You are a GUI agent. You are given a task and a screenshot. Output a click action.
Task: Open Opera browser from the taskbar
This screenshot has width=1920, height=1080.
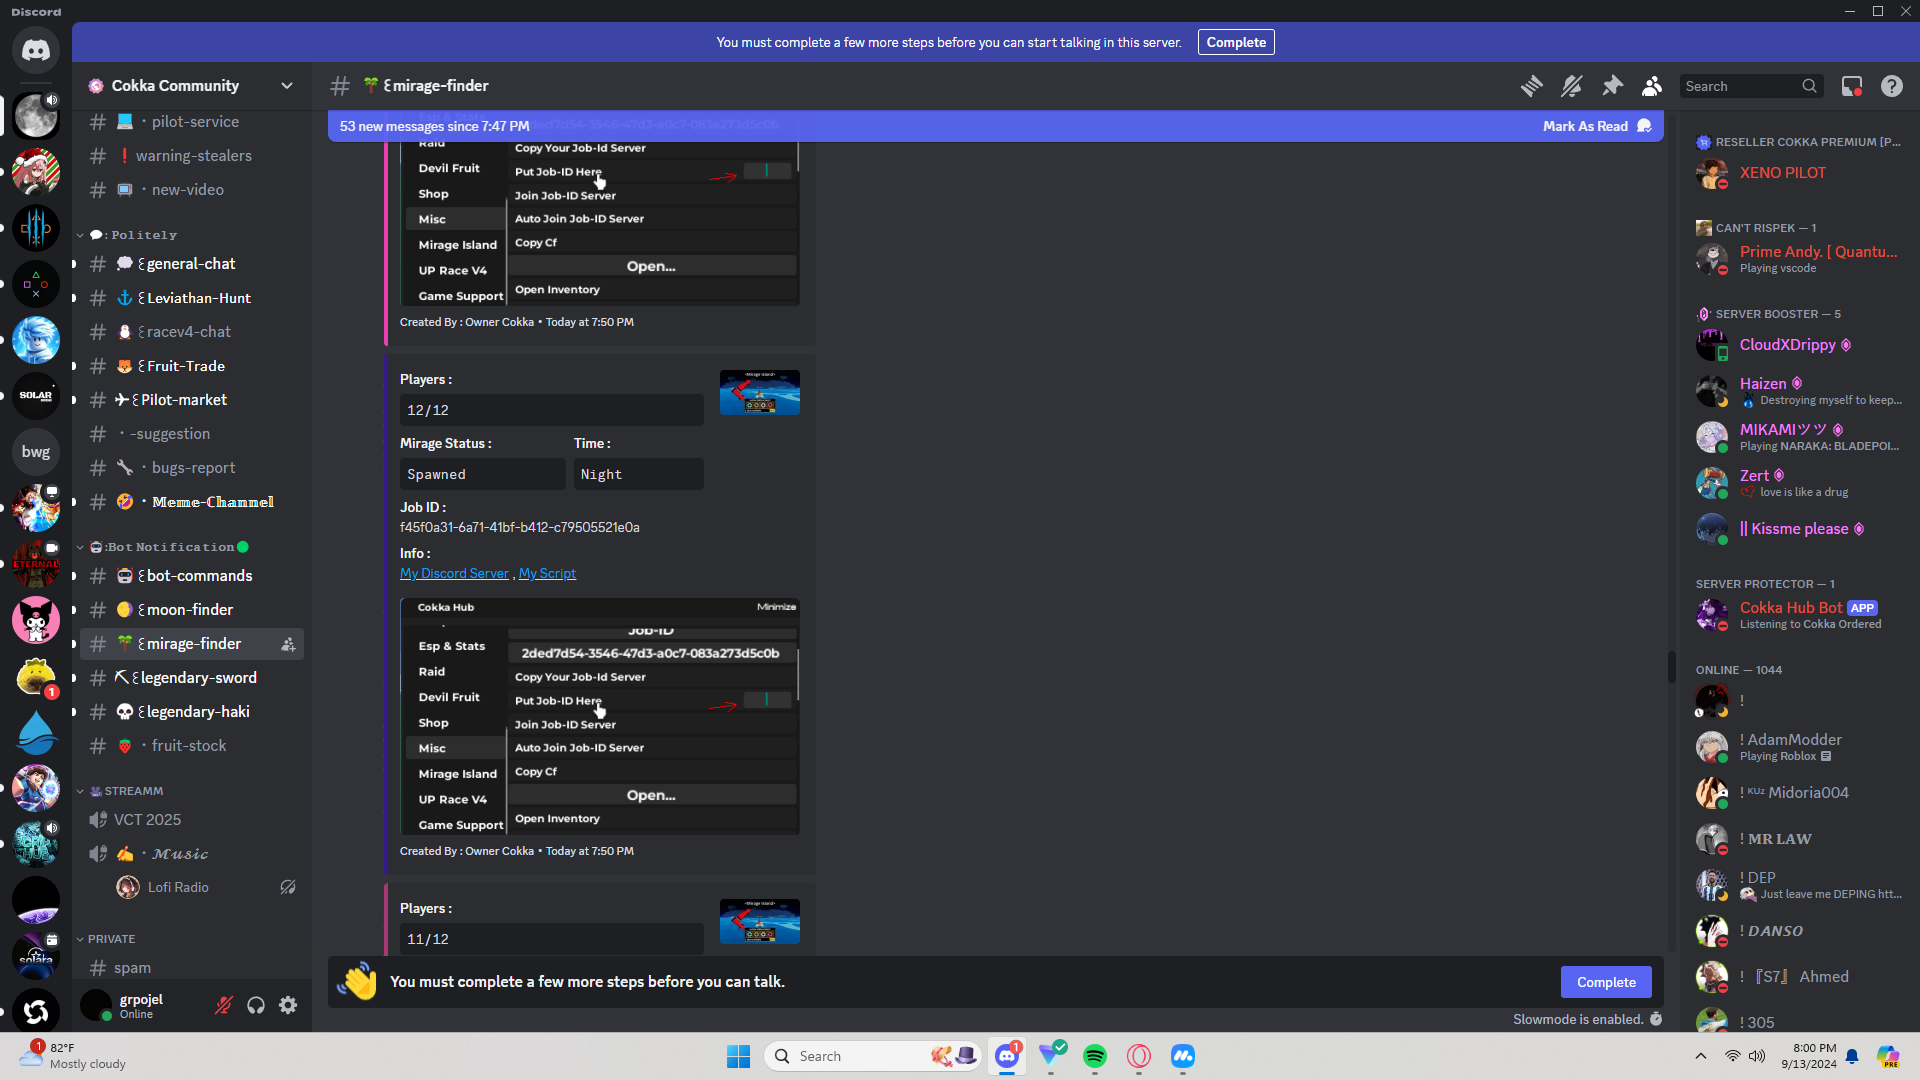(x=1139, y=1056)
